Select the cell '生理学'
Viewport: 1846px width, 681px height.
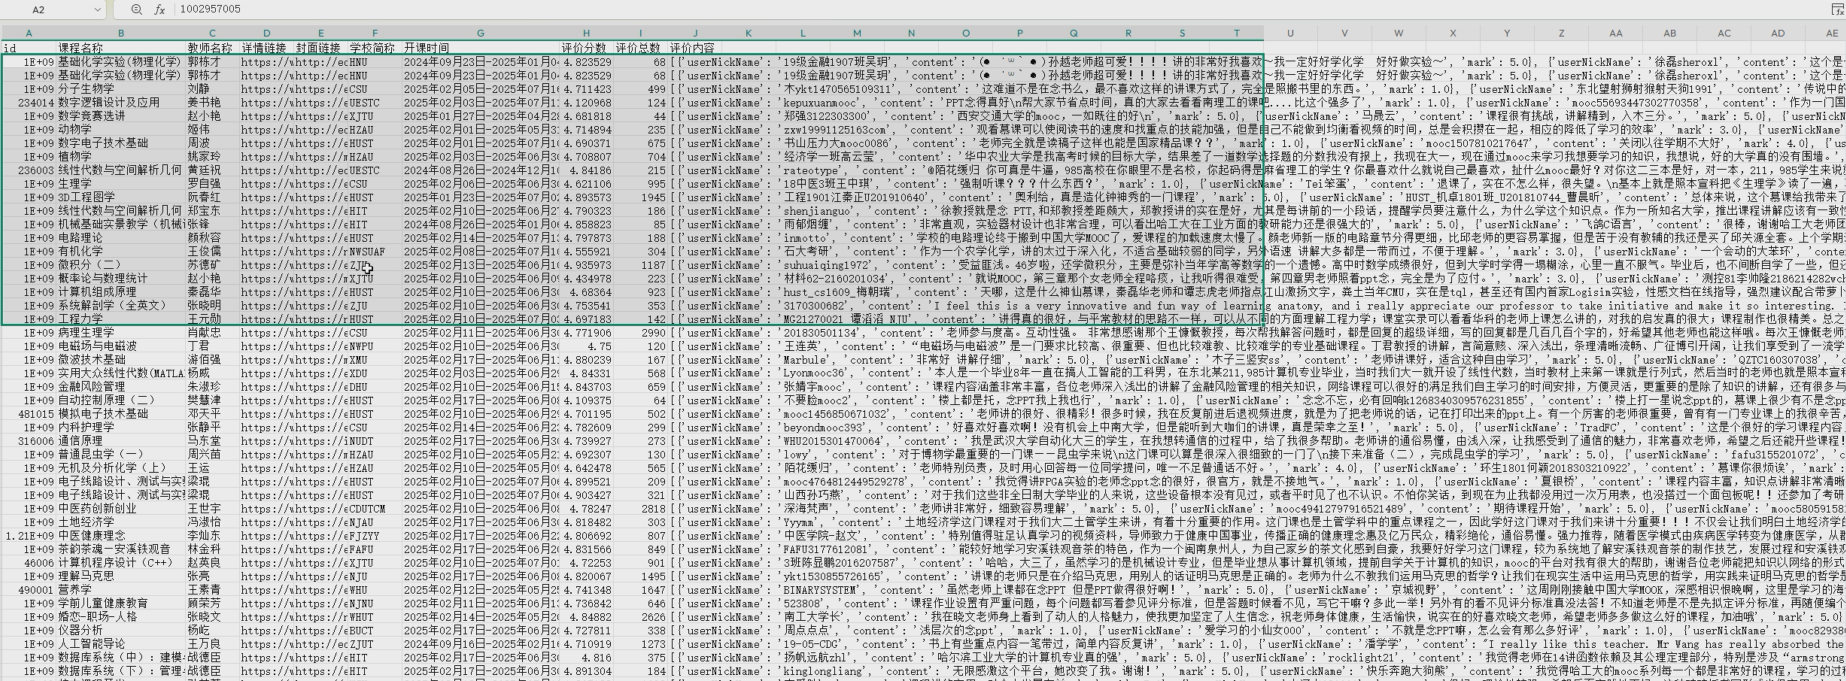[x=121, y=184]
